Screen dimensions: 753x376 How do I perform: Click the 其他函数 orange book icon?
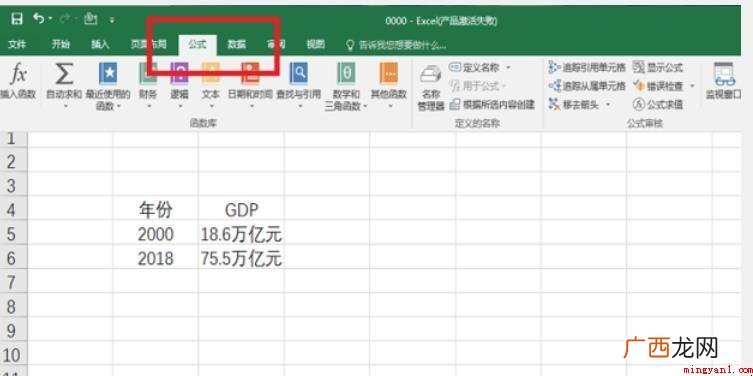(x=389, y=73)
